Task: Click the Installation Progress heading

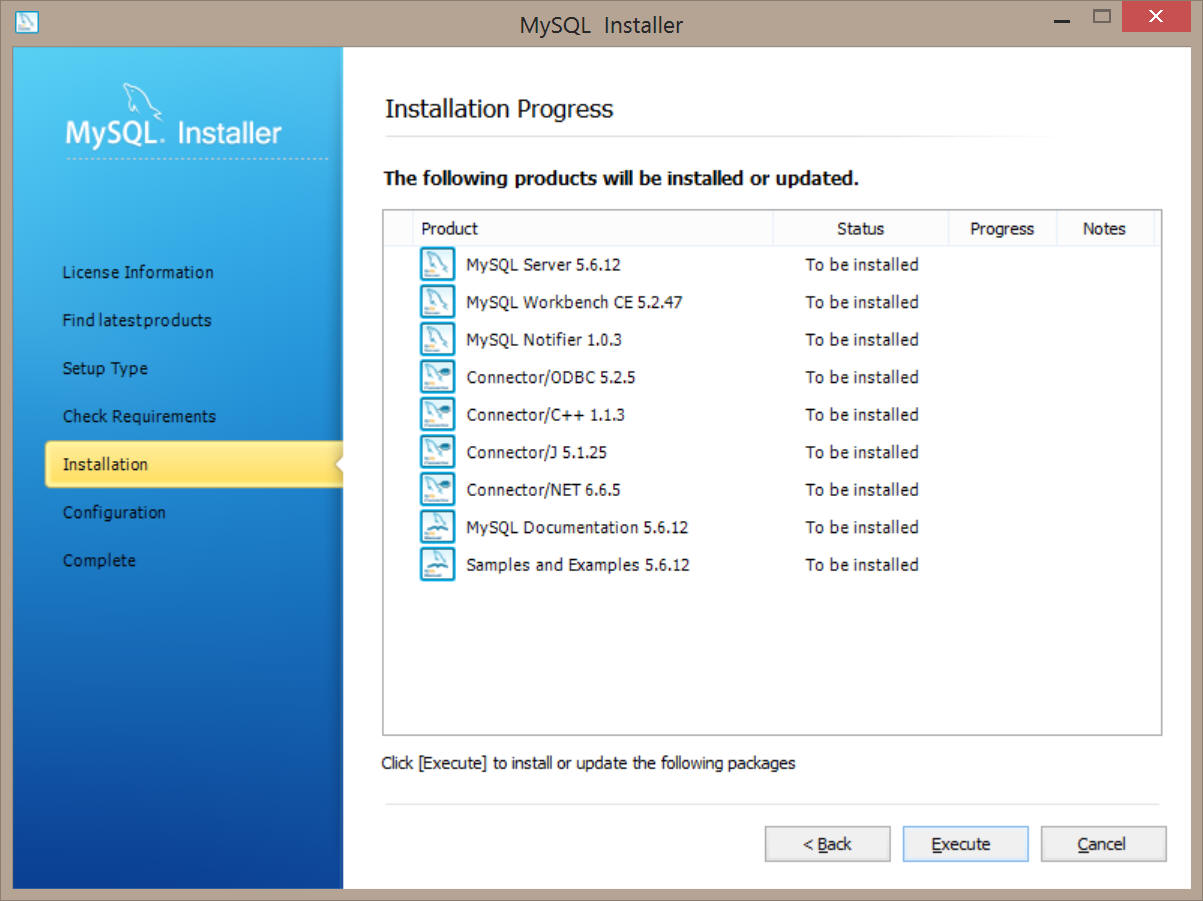Action: click(x=499, y=109)
